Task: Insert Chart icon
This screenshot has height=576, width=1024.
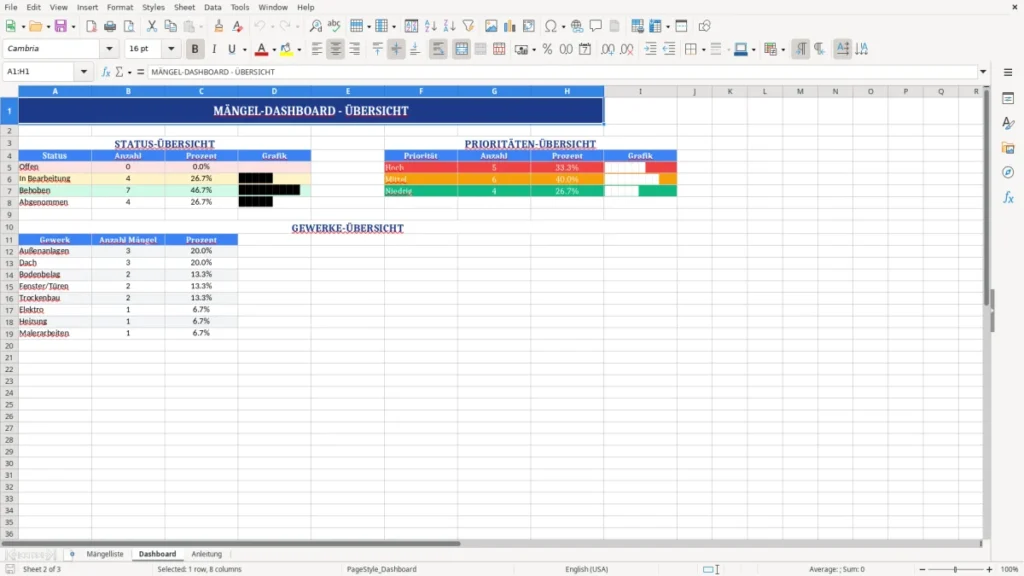Action: pos(509,26)
